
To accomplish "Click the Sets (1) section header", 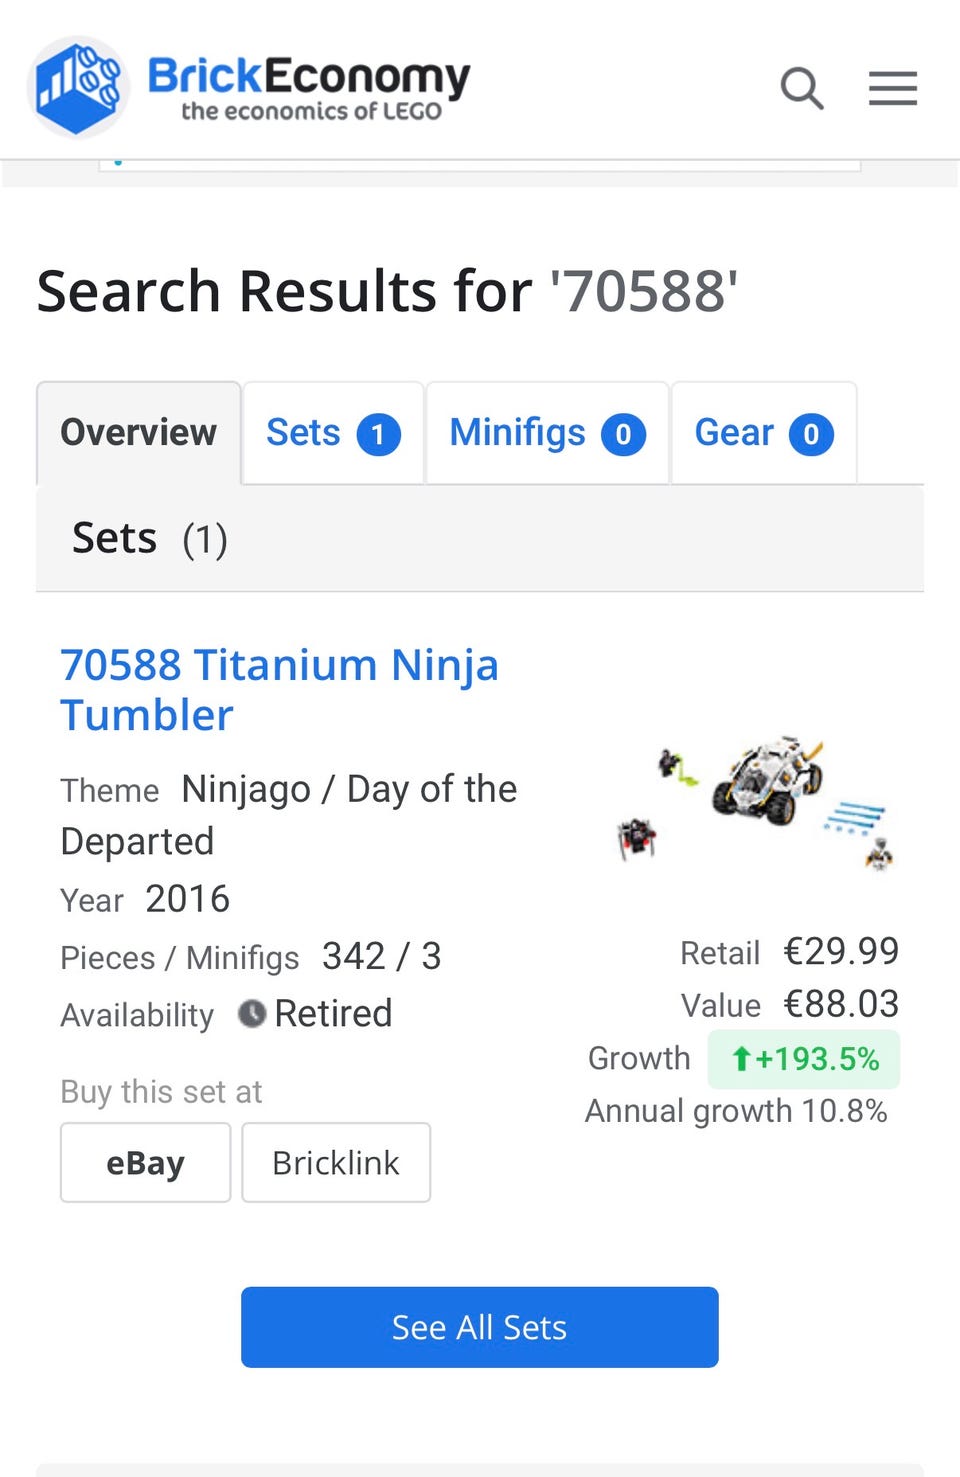I will [x=150, y=539].
